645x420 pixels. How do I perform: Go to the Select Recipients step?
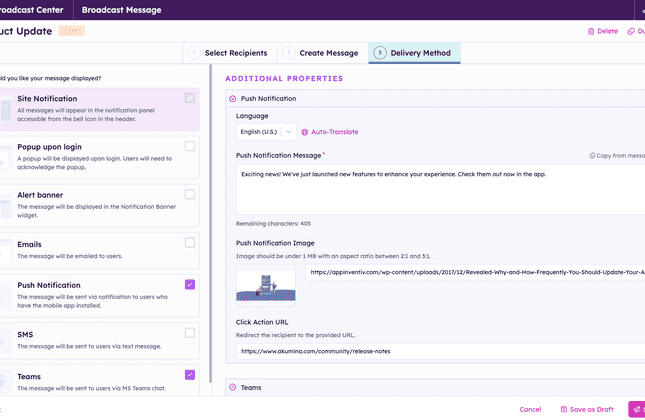click(228, 53)
